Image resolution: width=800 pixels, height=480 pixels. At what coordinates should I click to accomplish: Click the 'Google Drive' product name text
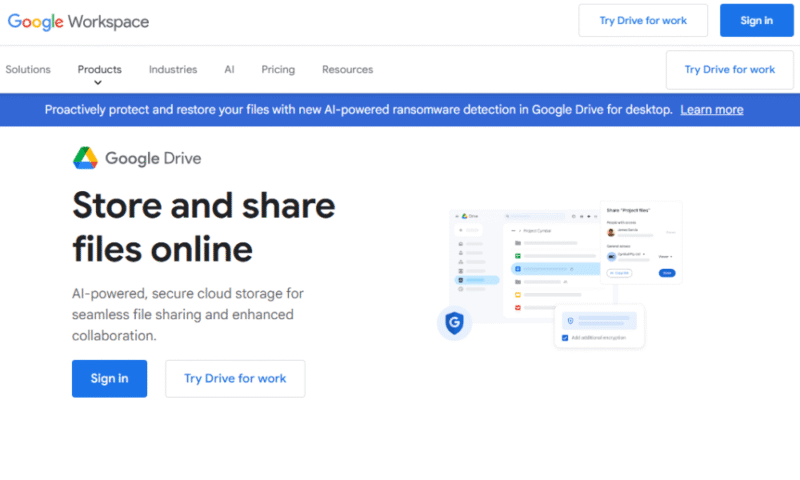(153, 158)
